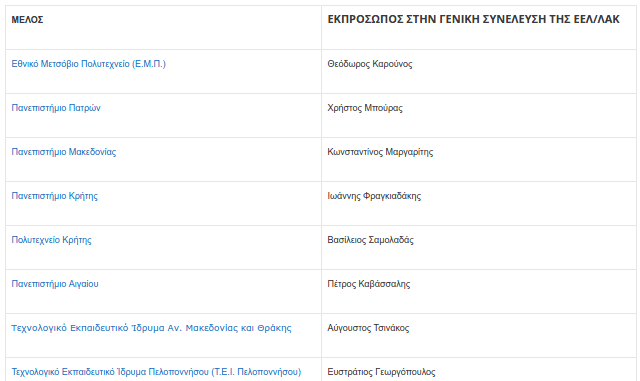Image resolution: width=640 pixels, height=381 pixels.
Task: Open Εθνικό Μετσόβιο Πολυτεχνείο (Ε.Μ.Π.) link
Action: click(89, 64)
